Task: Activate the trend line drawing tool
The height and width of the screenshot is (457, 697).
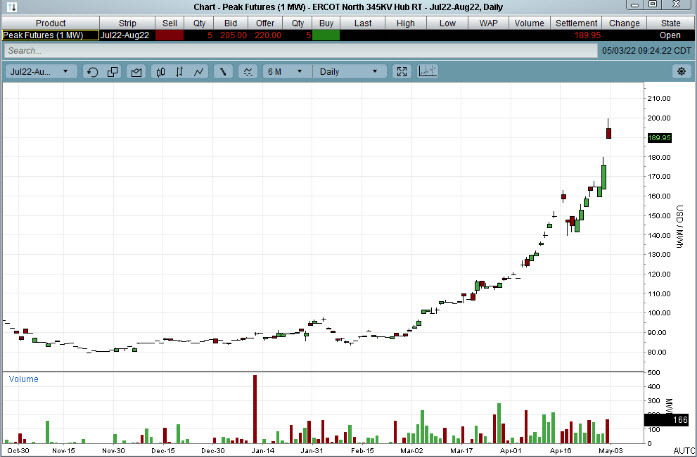Action: [x=222, y=72]
